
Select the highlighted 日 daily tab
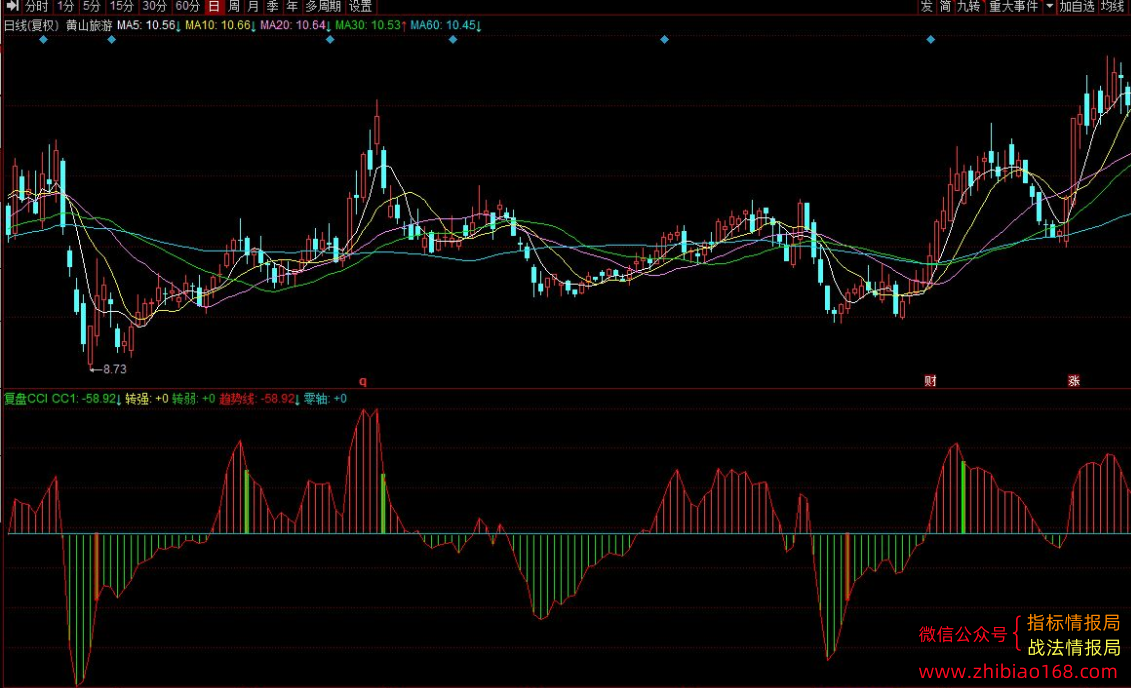(x=214, y=6)
